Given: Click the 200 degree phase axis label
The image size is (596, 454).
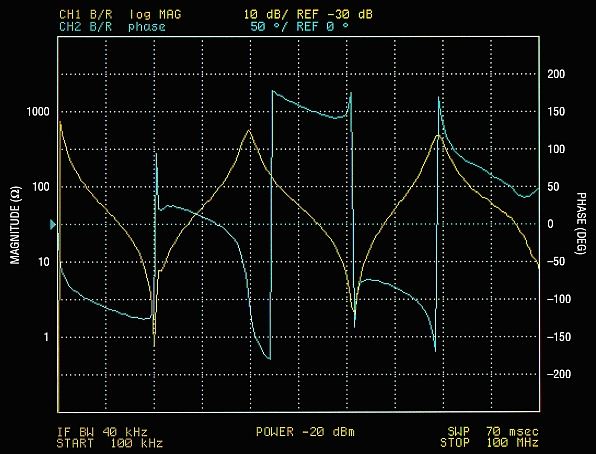Looking at the screenshot, I should pos(556,74).
